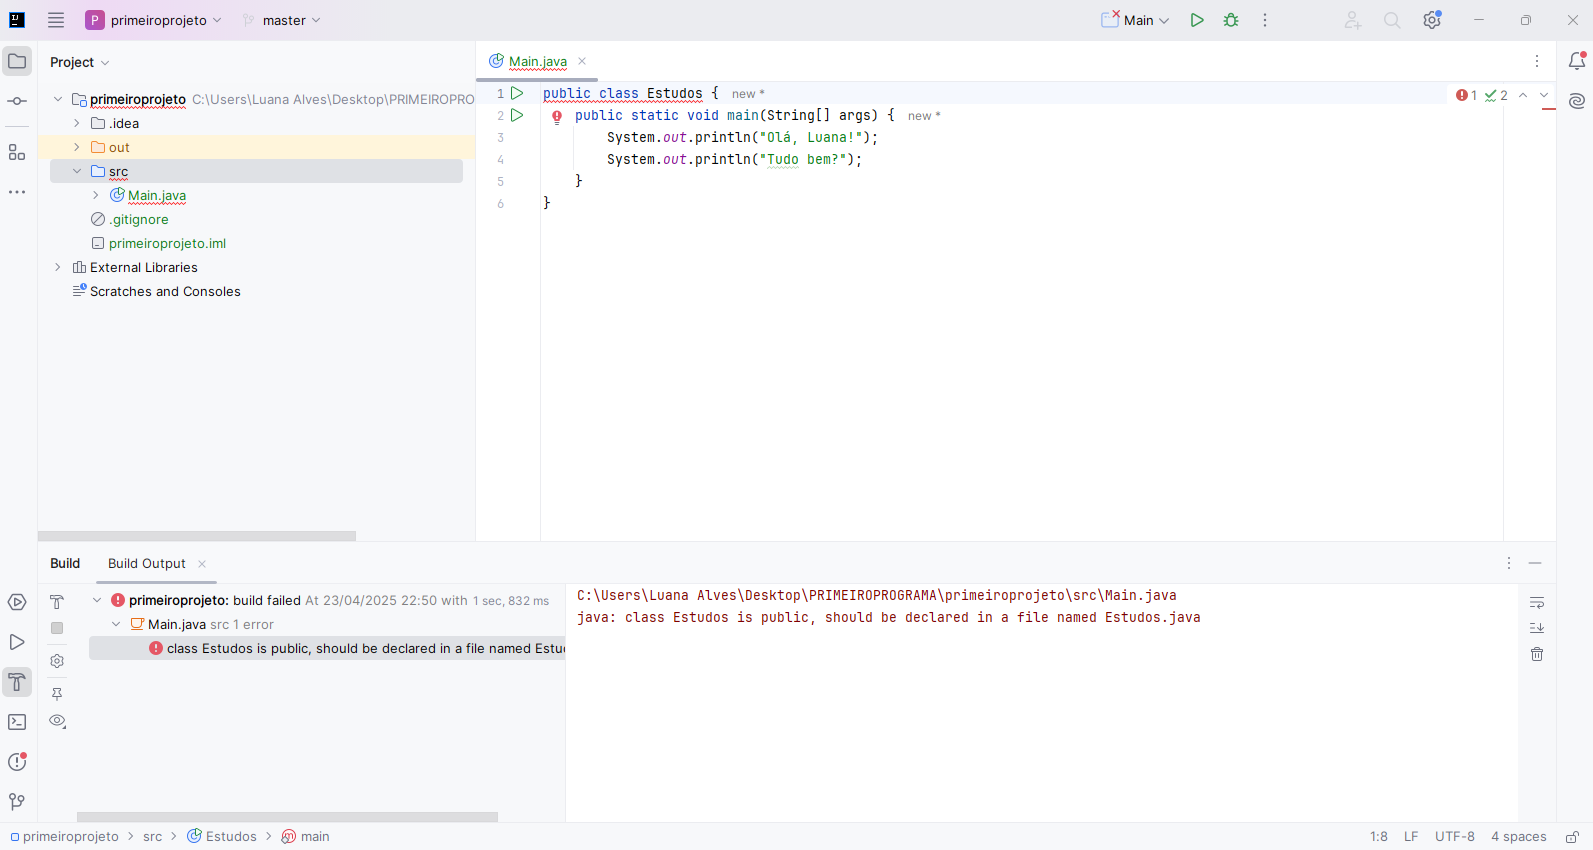
Task: Open the Problems tool window
Action: [17, 762]
